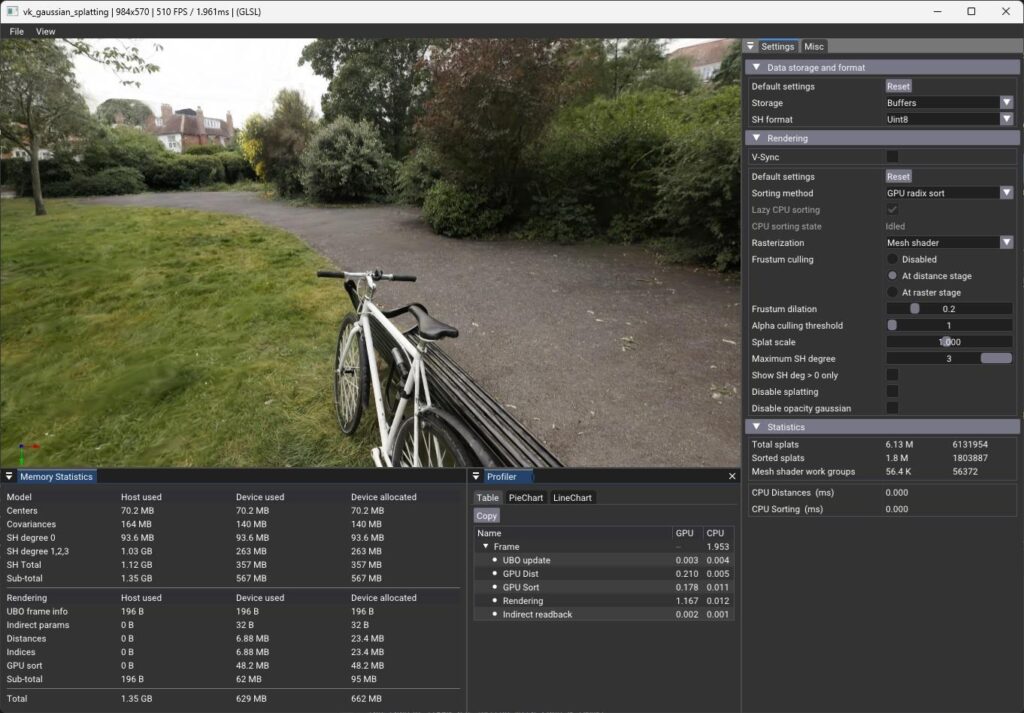1024x713 pixels.
Task: Switch to the PieChart tab
Action: click(x=524, y=497)
